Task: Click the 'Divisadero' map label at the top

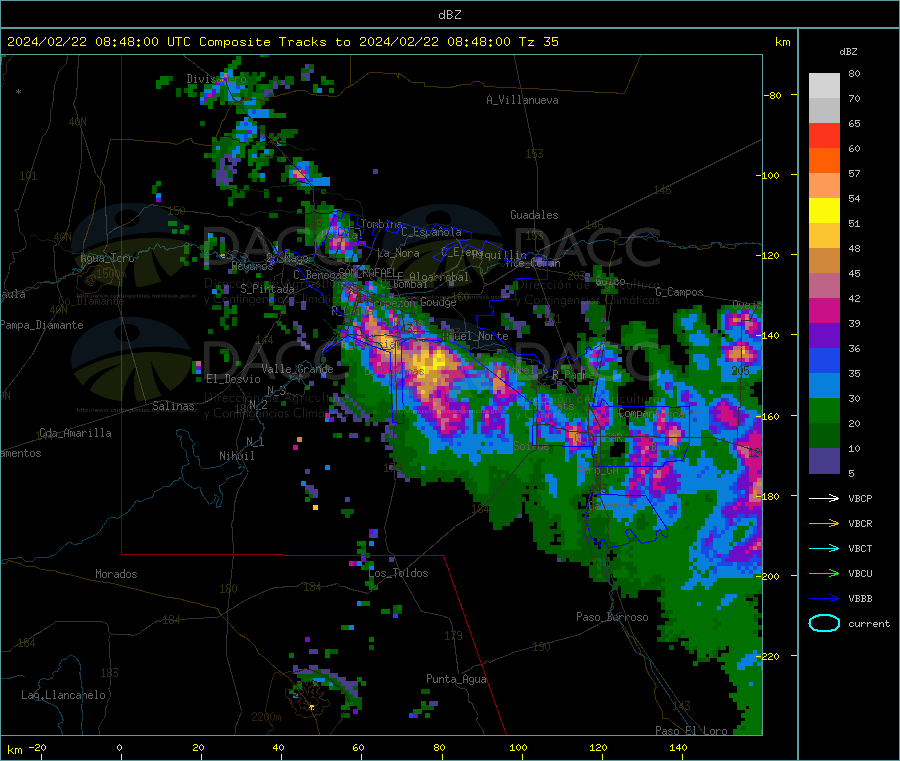Action: (x=216, y=79)
